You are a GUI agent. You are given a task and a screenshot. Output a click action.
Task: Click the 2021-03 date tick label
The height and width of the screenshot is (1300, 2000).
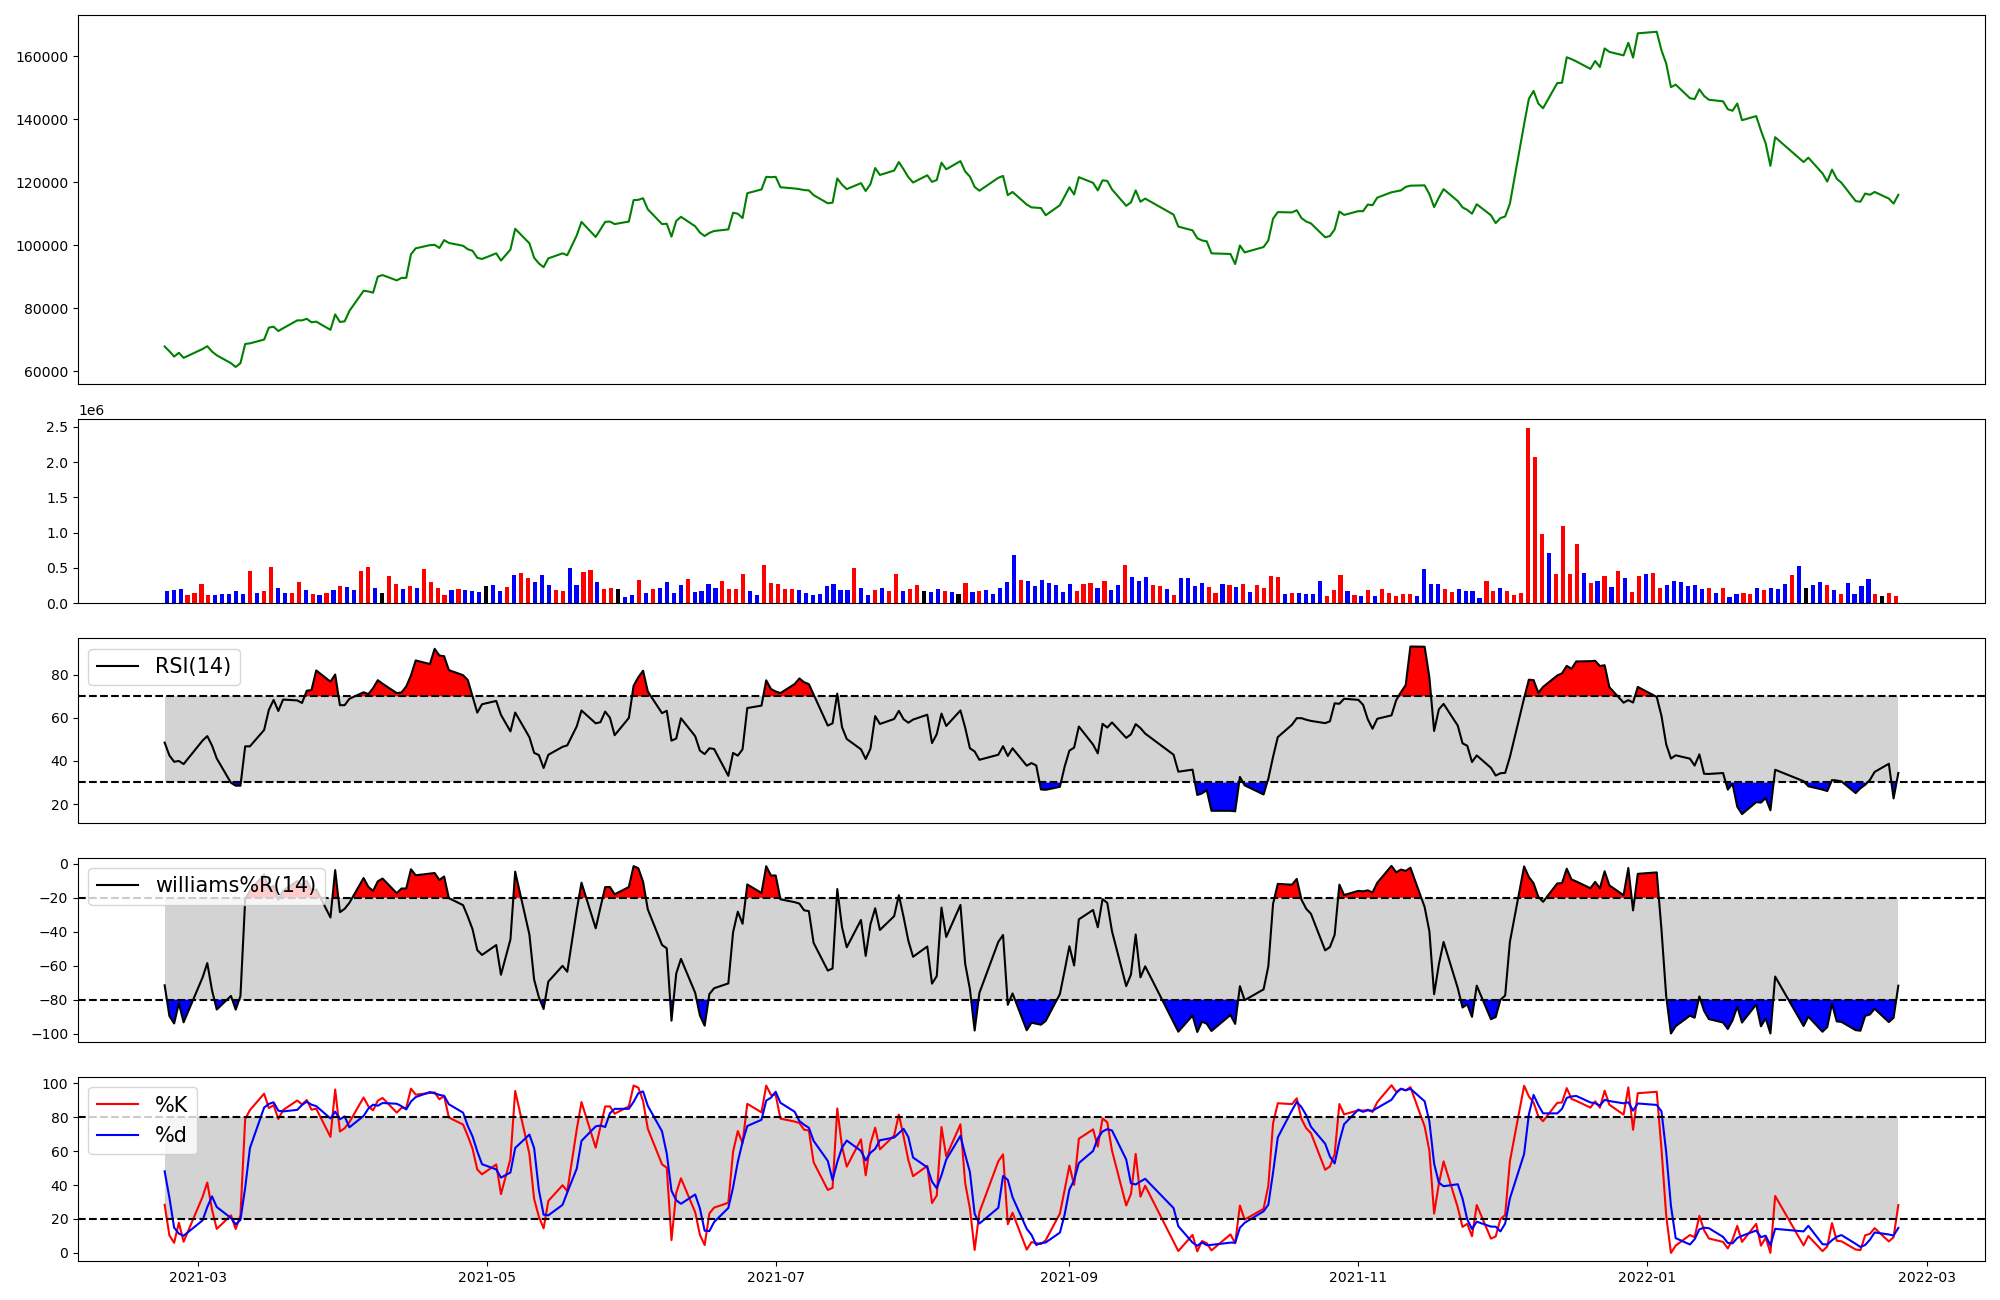[x=198, y=1277]
